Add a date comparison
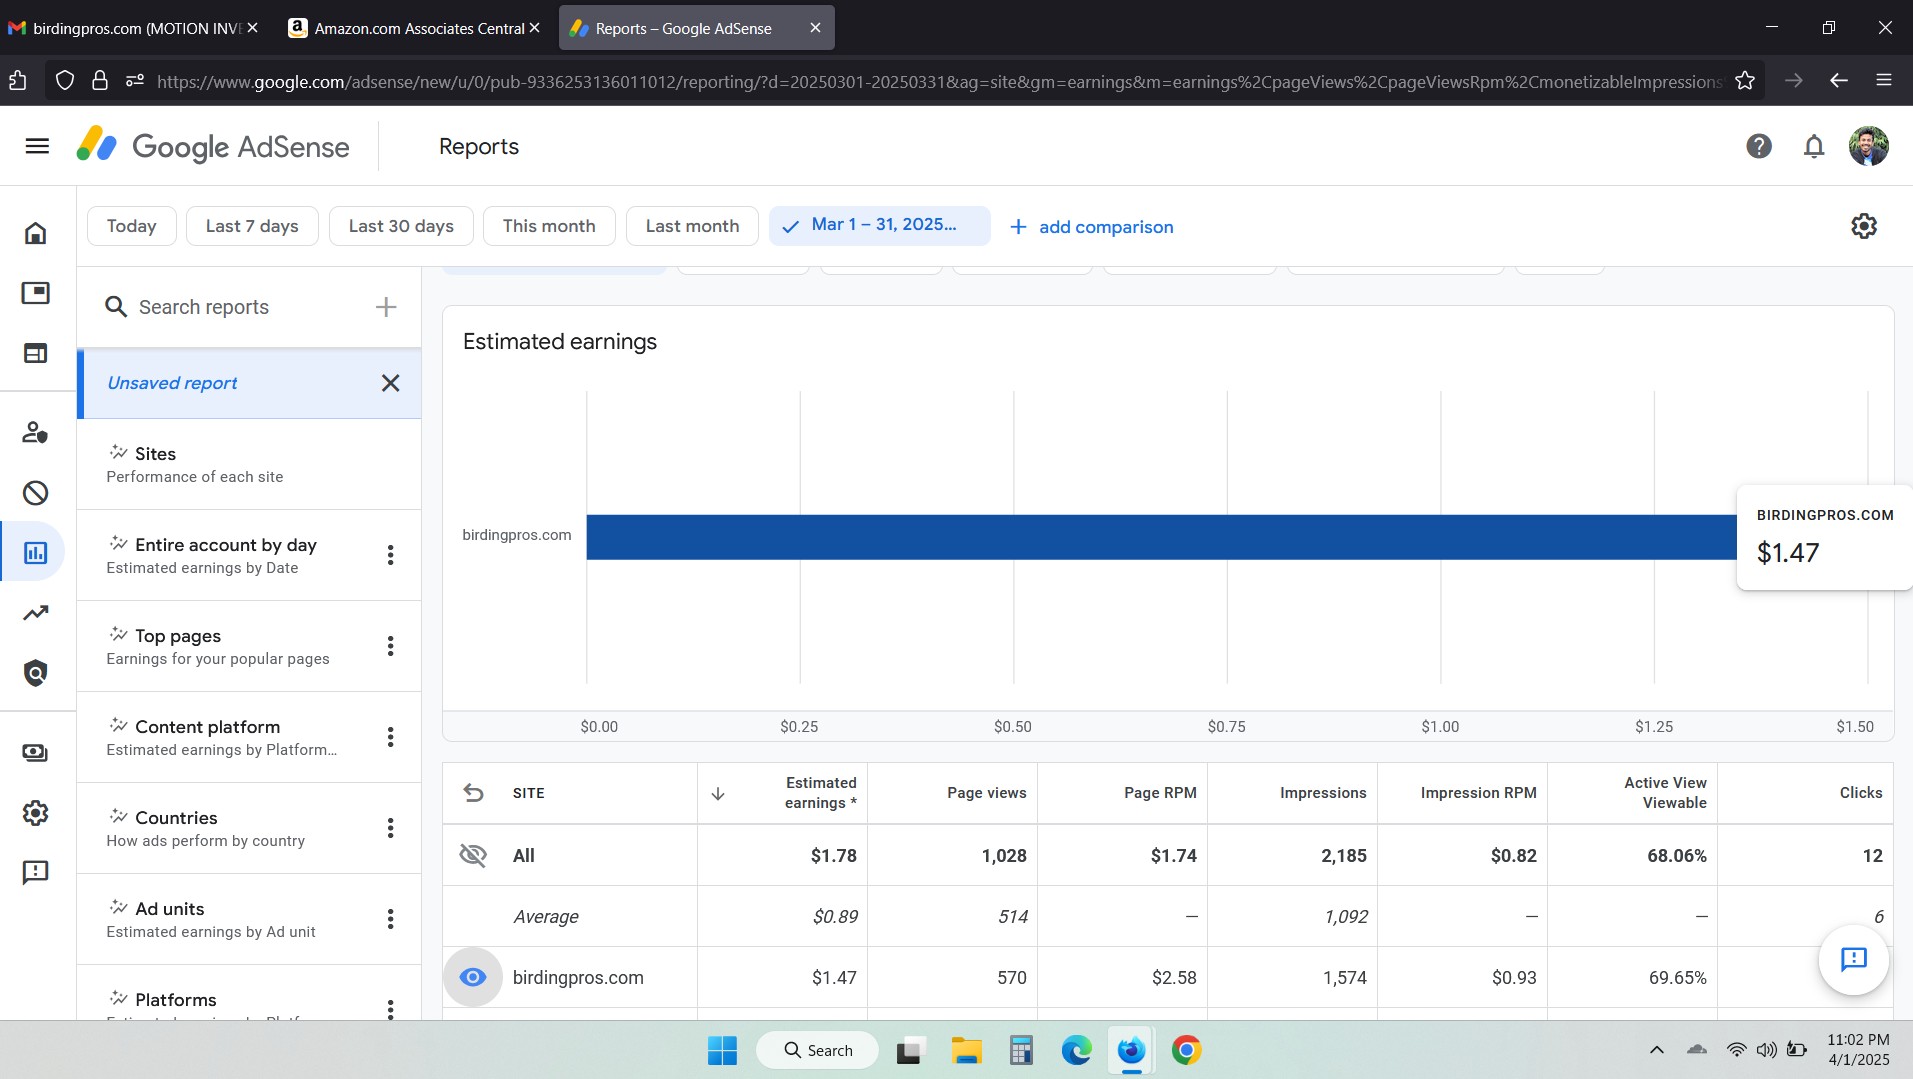 (x=1092, y=227)
